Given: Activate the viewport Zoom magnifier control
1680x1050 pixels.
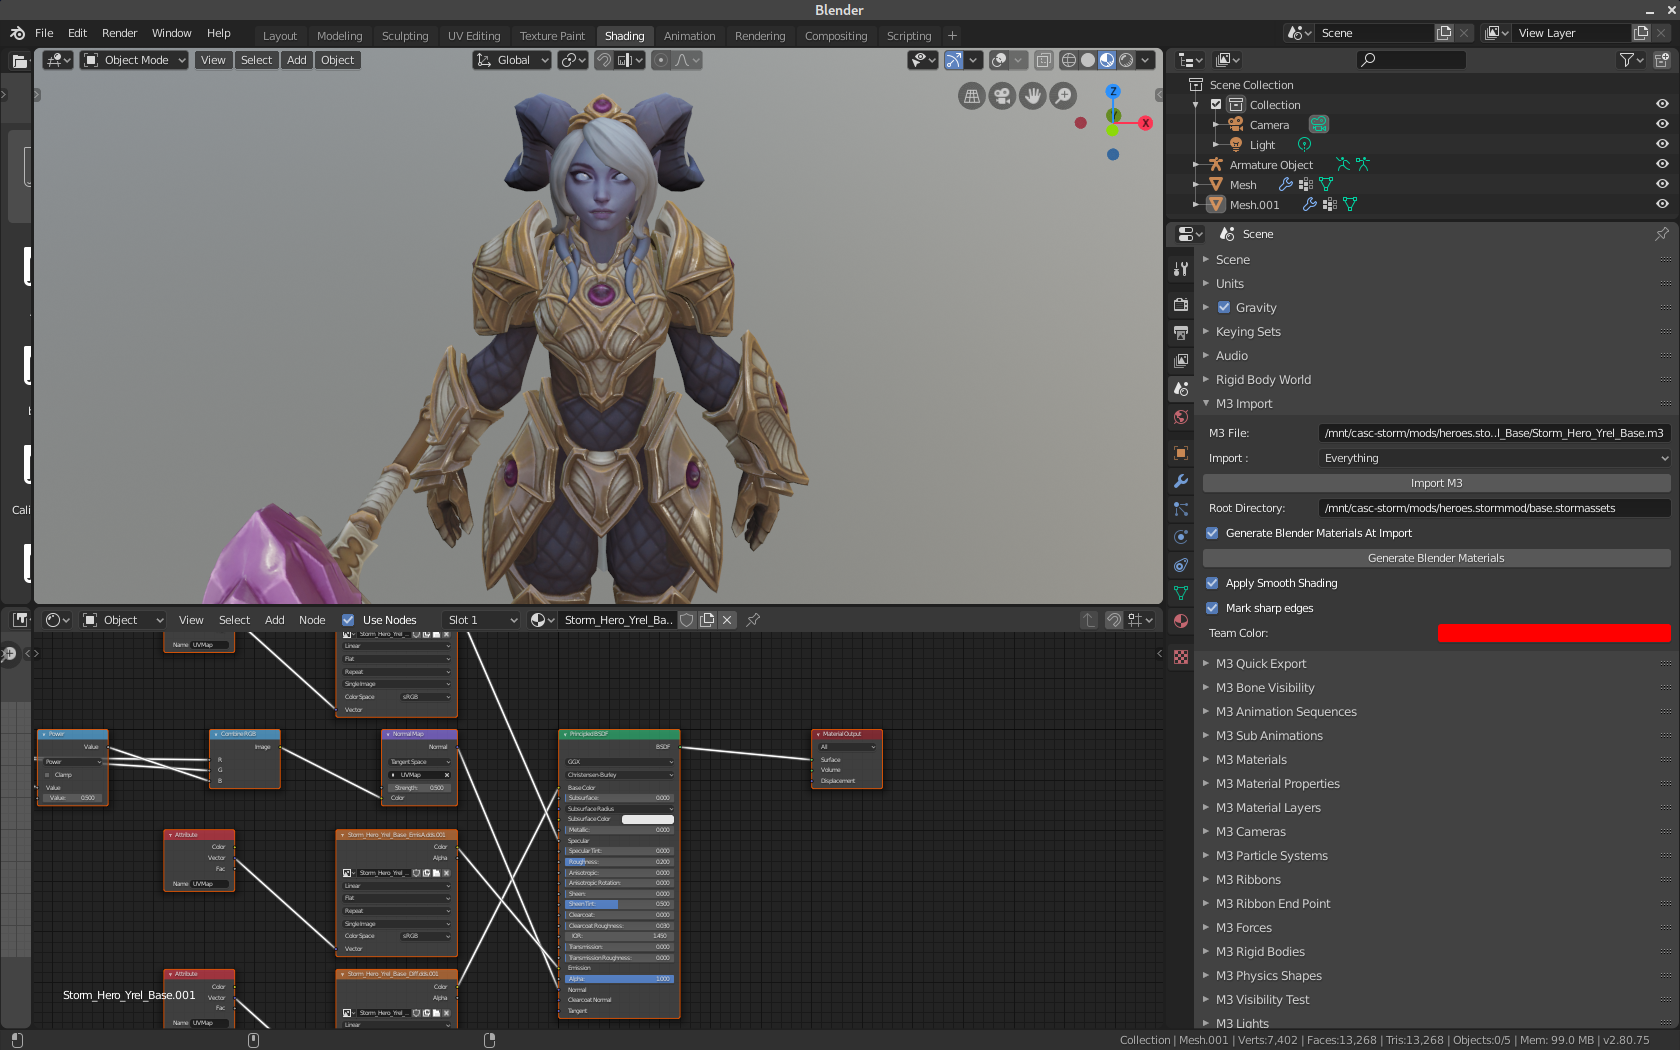Looking at the screenshot, I should 1063,95.
